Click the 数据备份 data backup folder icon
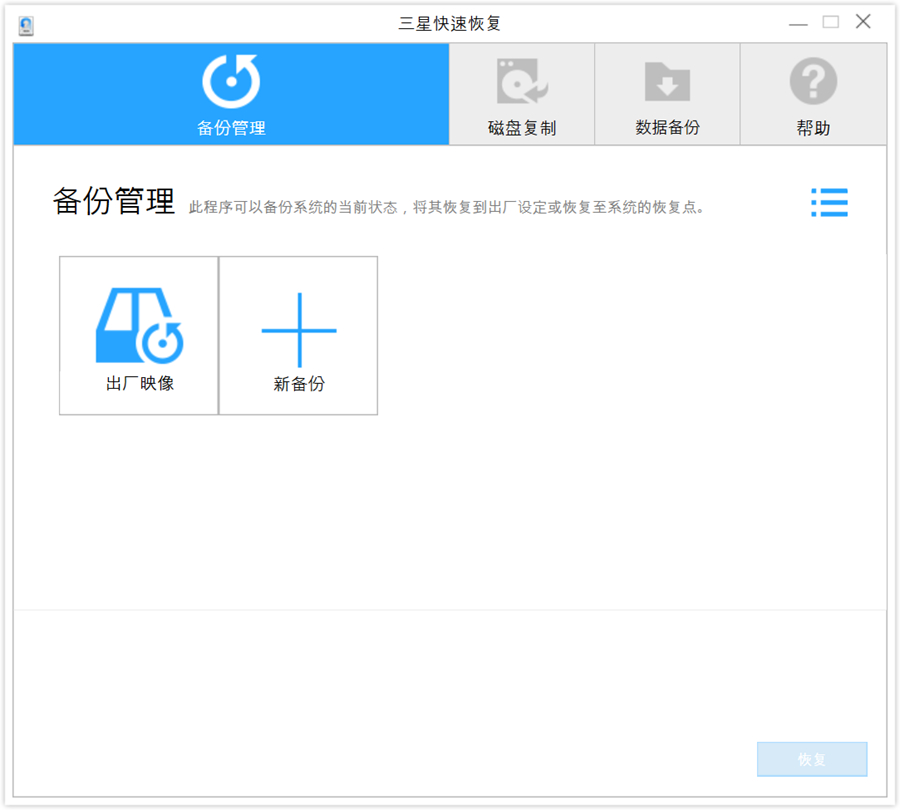This screenshot has width=900, height=810. (x=666, y=80)
